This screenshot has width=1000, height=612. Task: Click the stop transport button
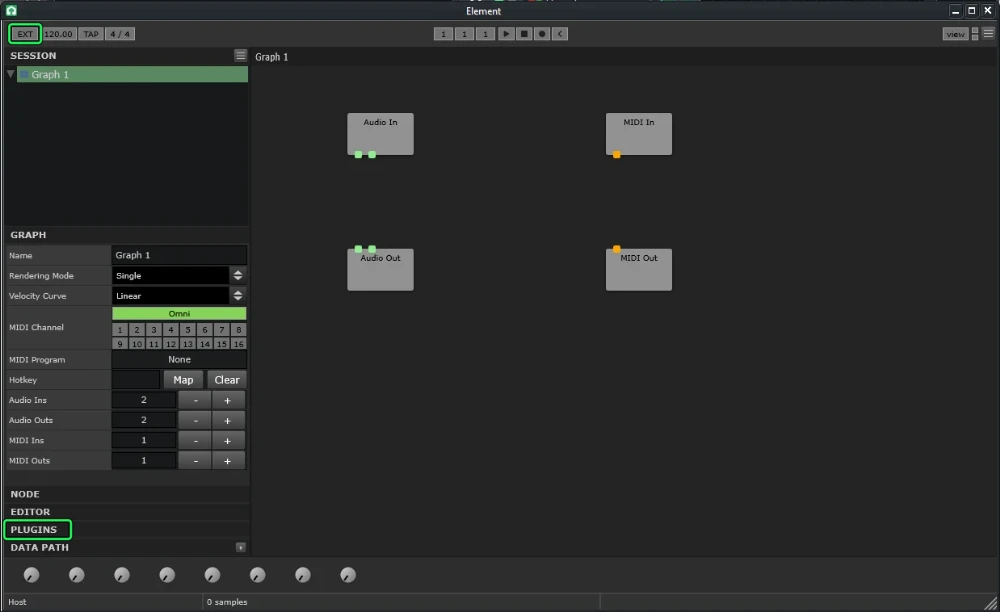click(524, 34)
